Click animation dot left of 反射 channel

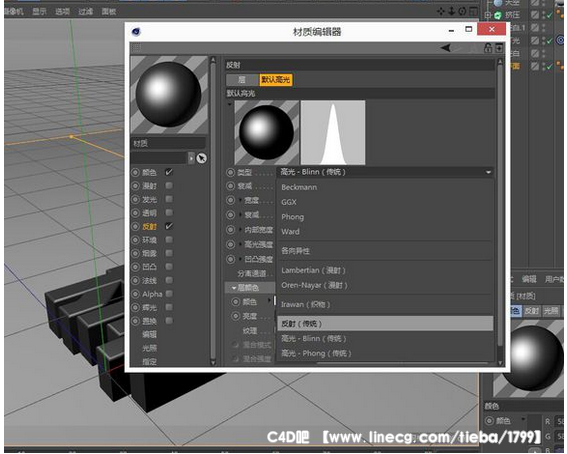coord(135,226)
